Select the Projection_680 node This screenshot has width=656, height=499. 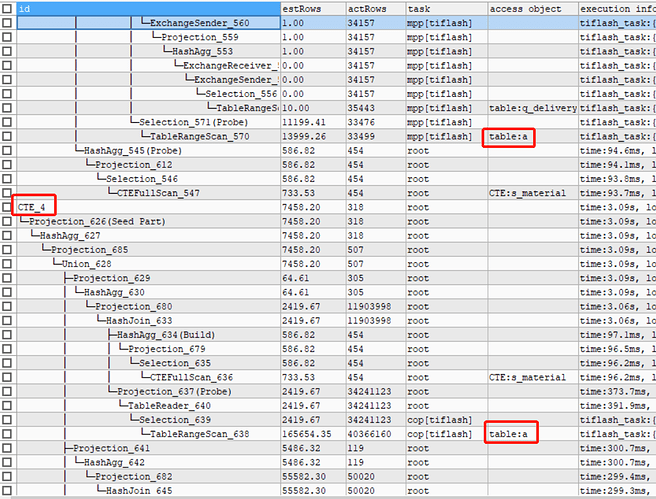(x=133, y=307)
